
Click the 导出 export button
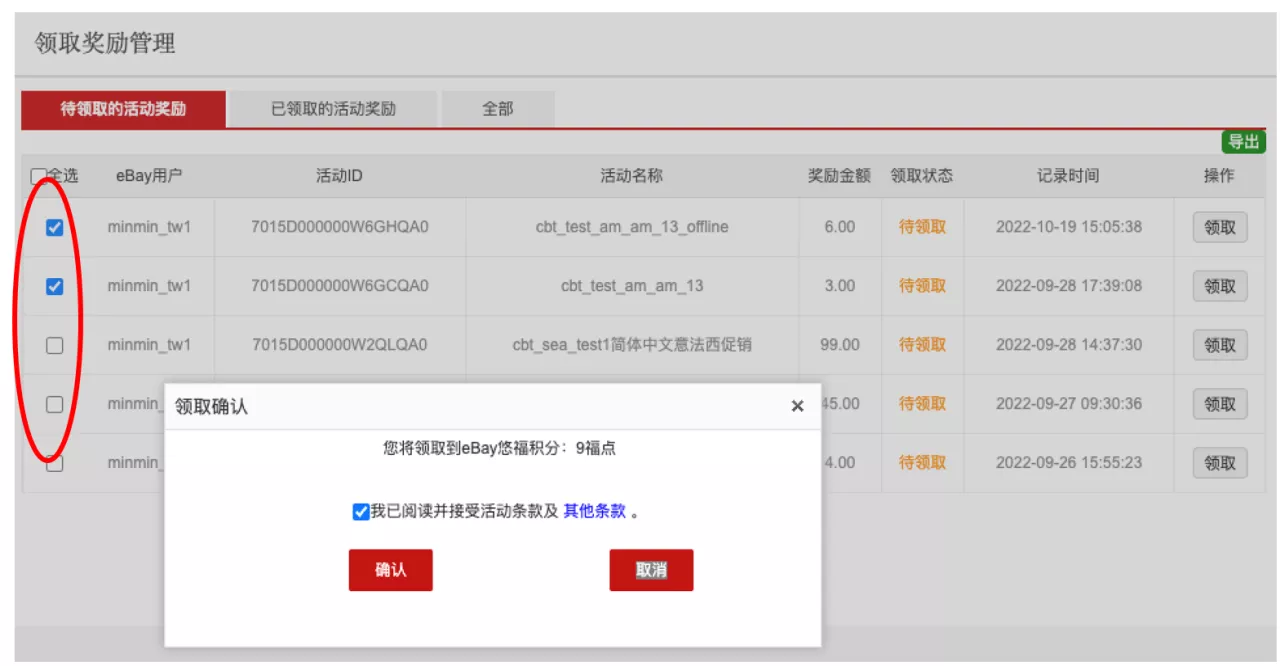click(x=1245, y=142)
